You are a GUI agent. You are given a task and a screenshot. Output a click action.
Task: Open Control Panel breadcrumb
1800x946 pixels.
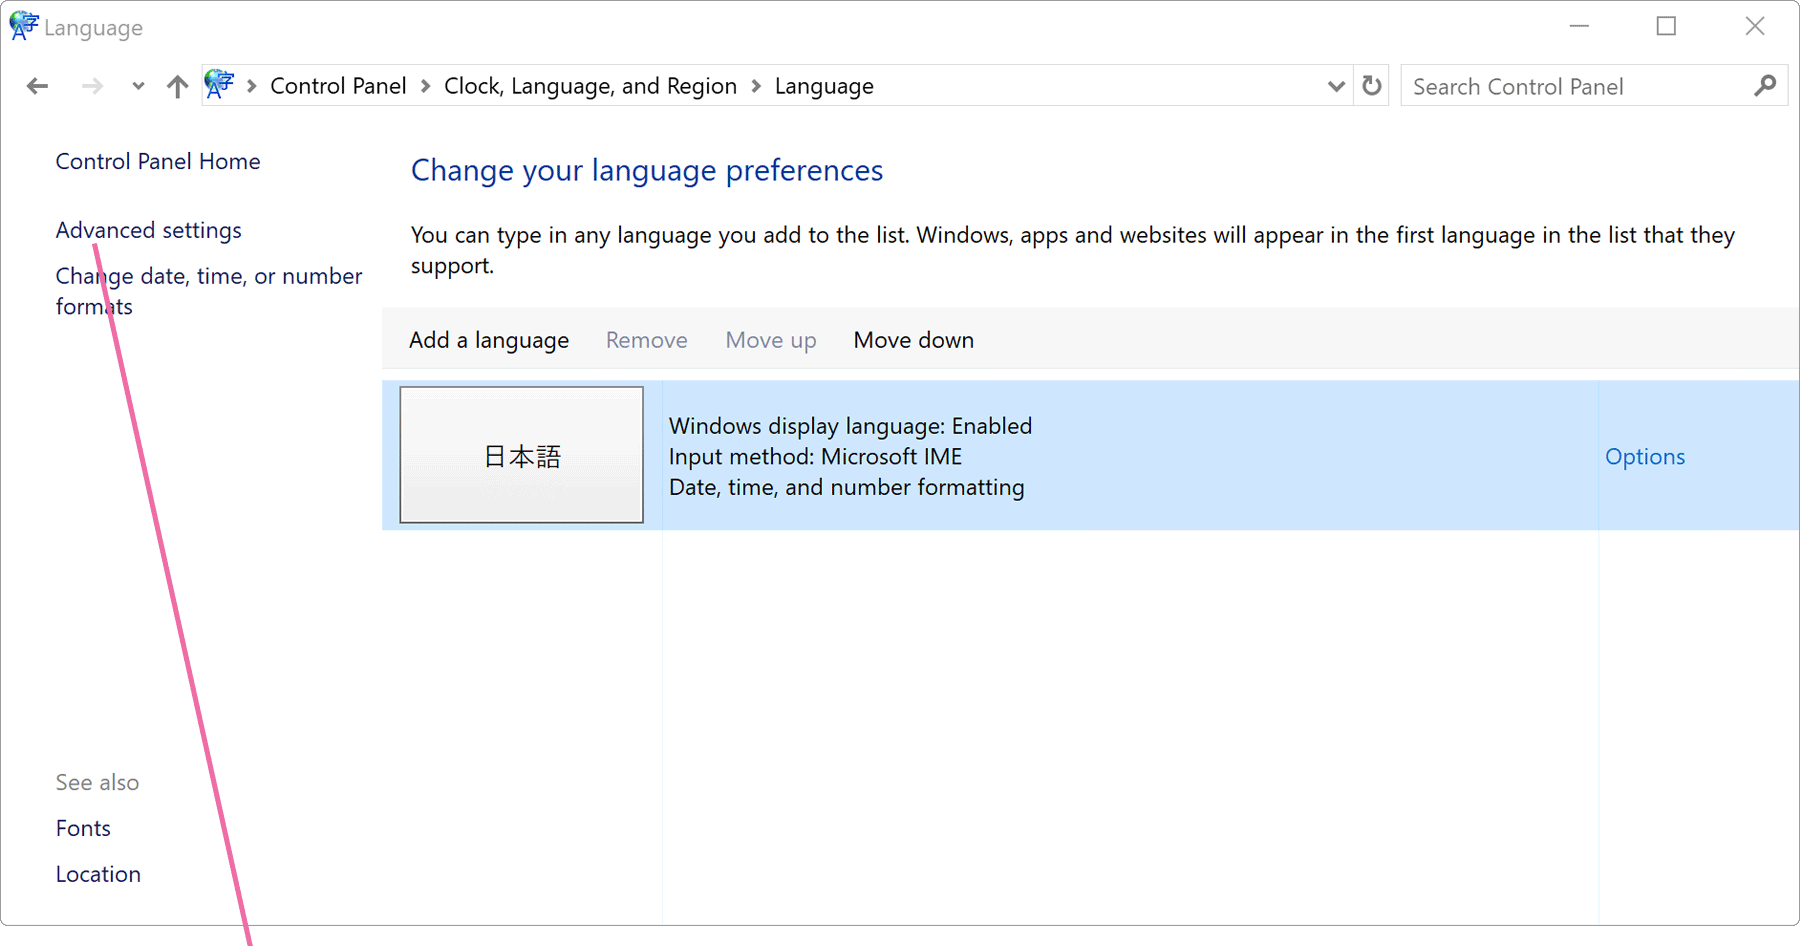pyautogui.click(x=338, y=86)
